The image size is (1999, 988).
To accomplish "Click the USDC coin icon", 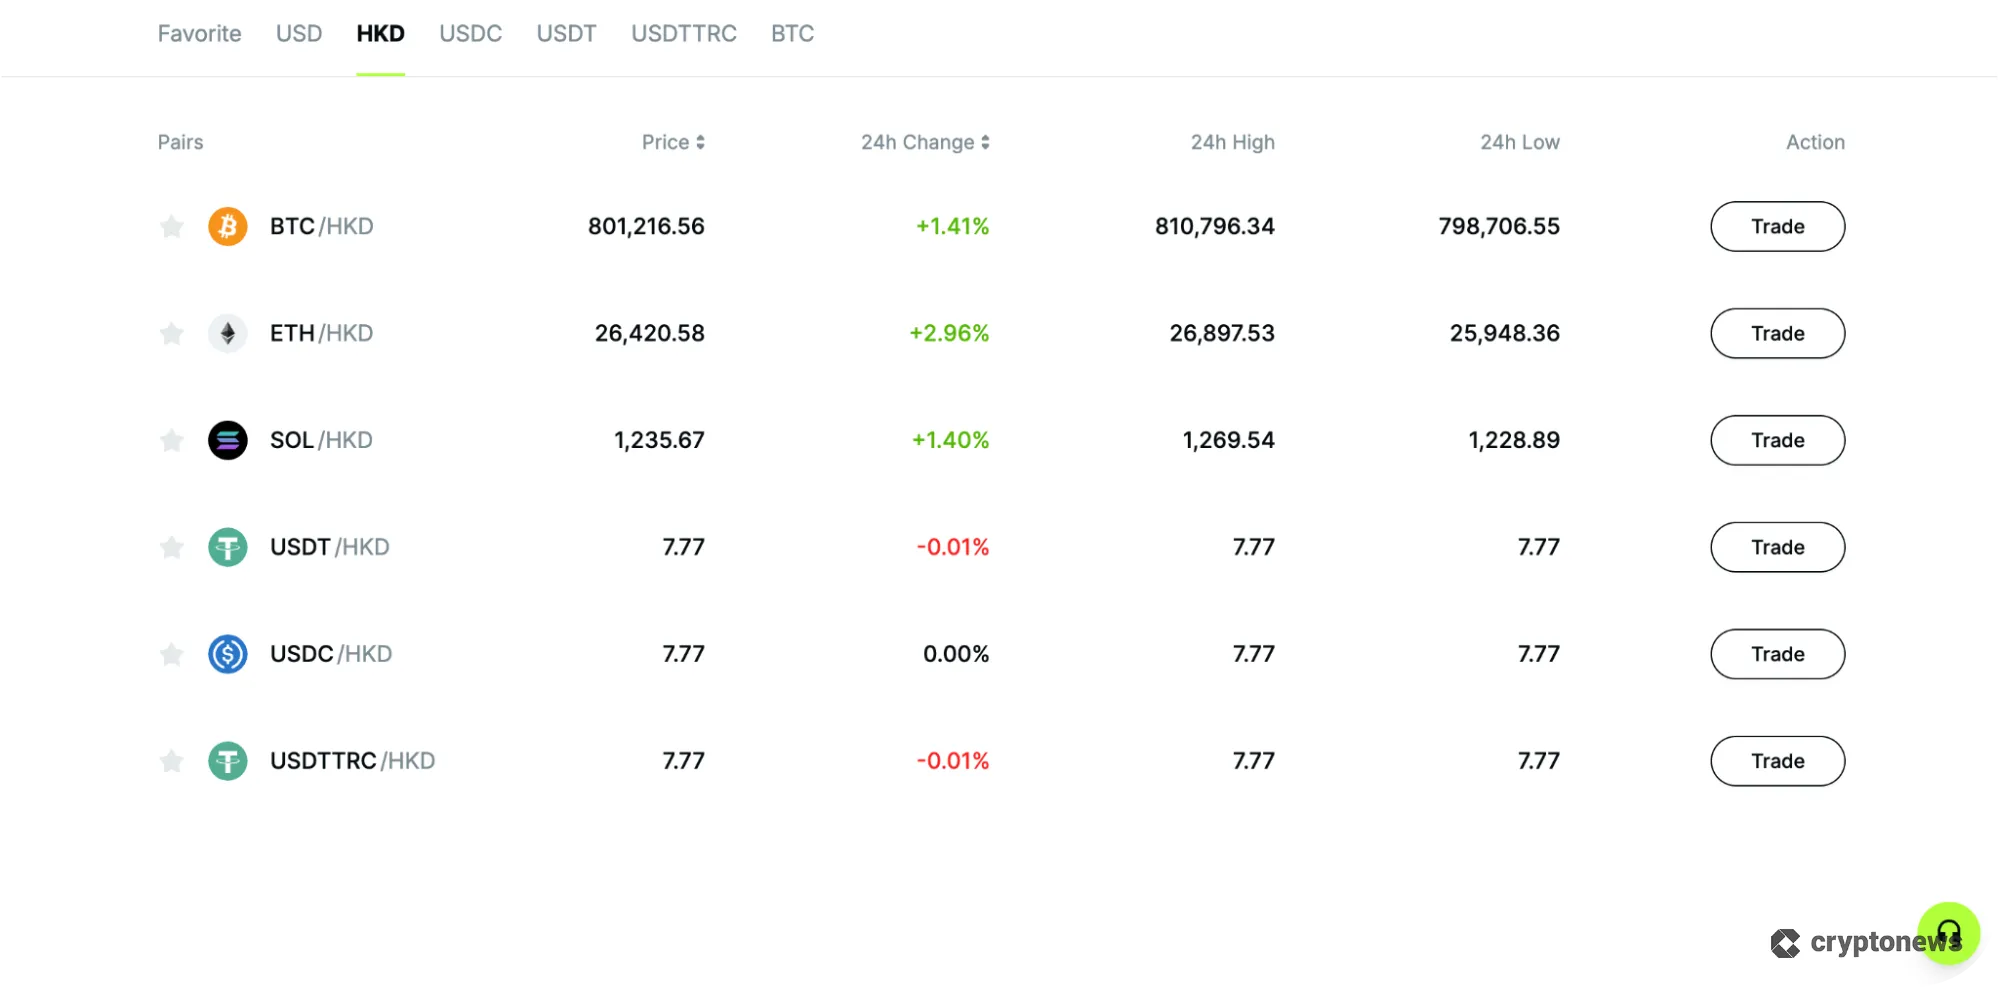I will pos(227,654).
